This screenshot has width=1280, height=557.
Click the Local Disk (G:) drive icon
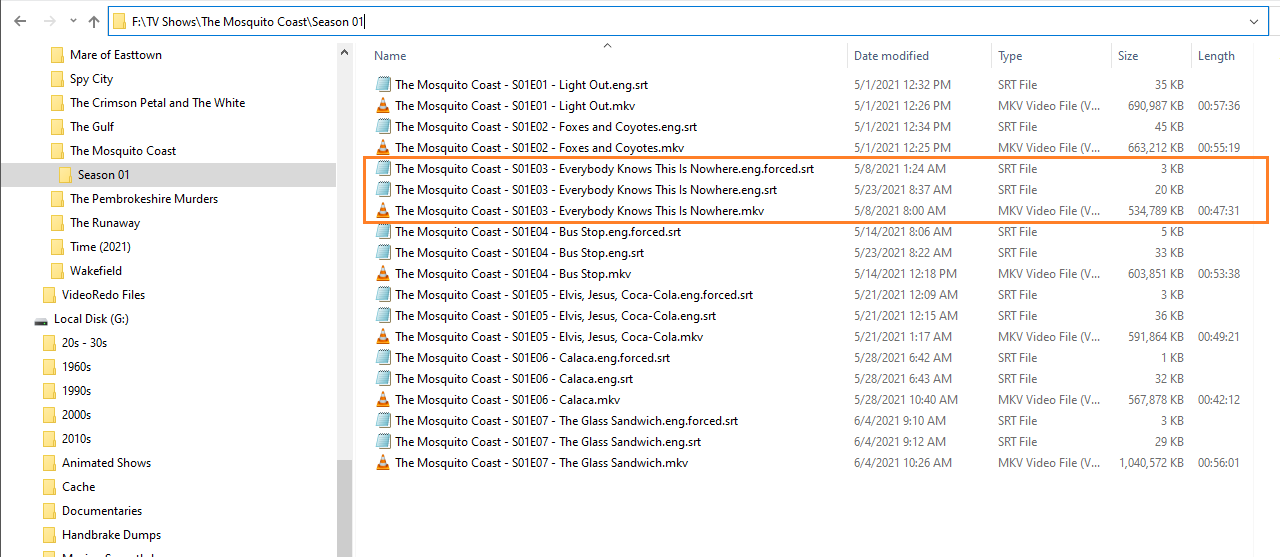click(x=41, y=320)
